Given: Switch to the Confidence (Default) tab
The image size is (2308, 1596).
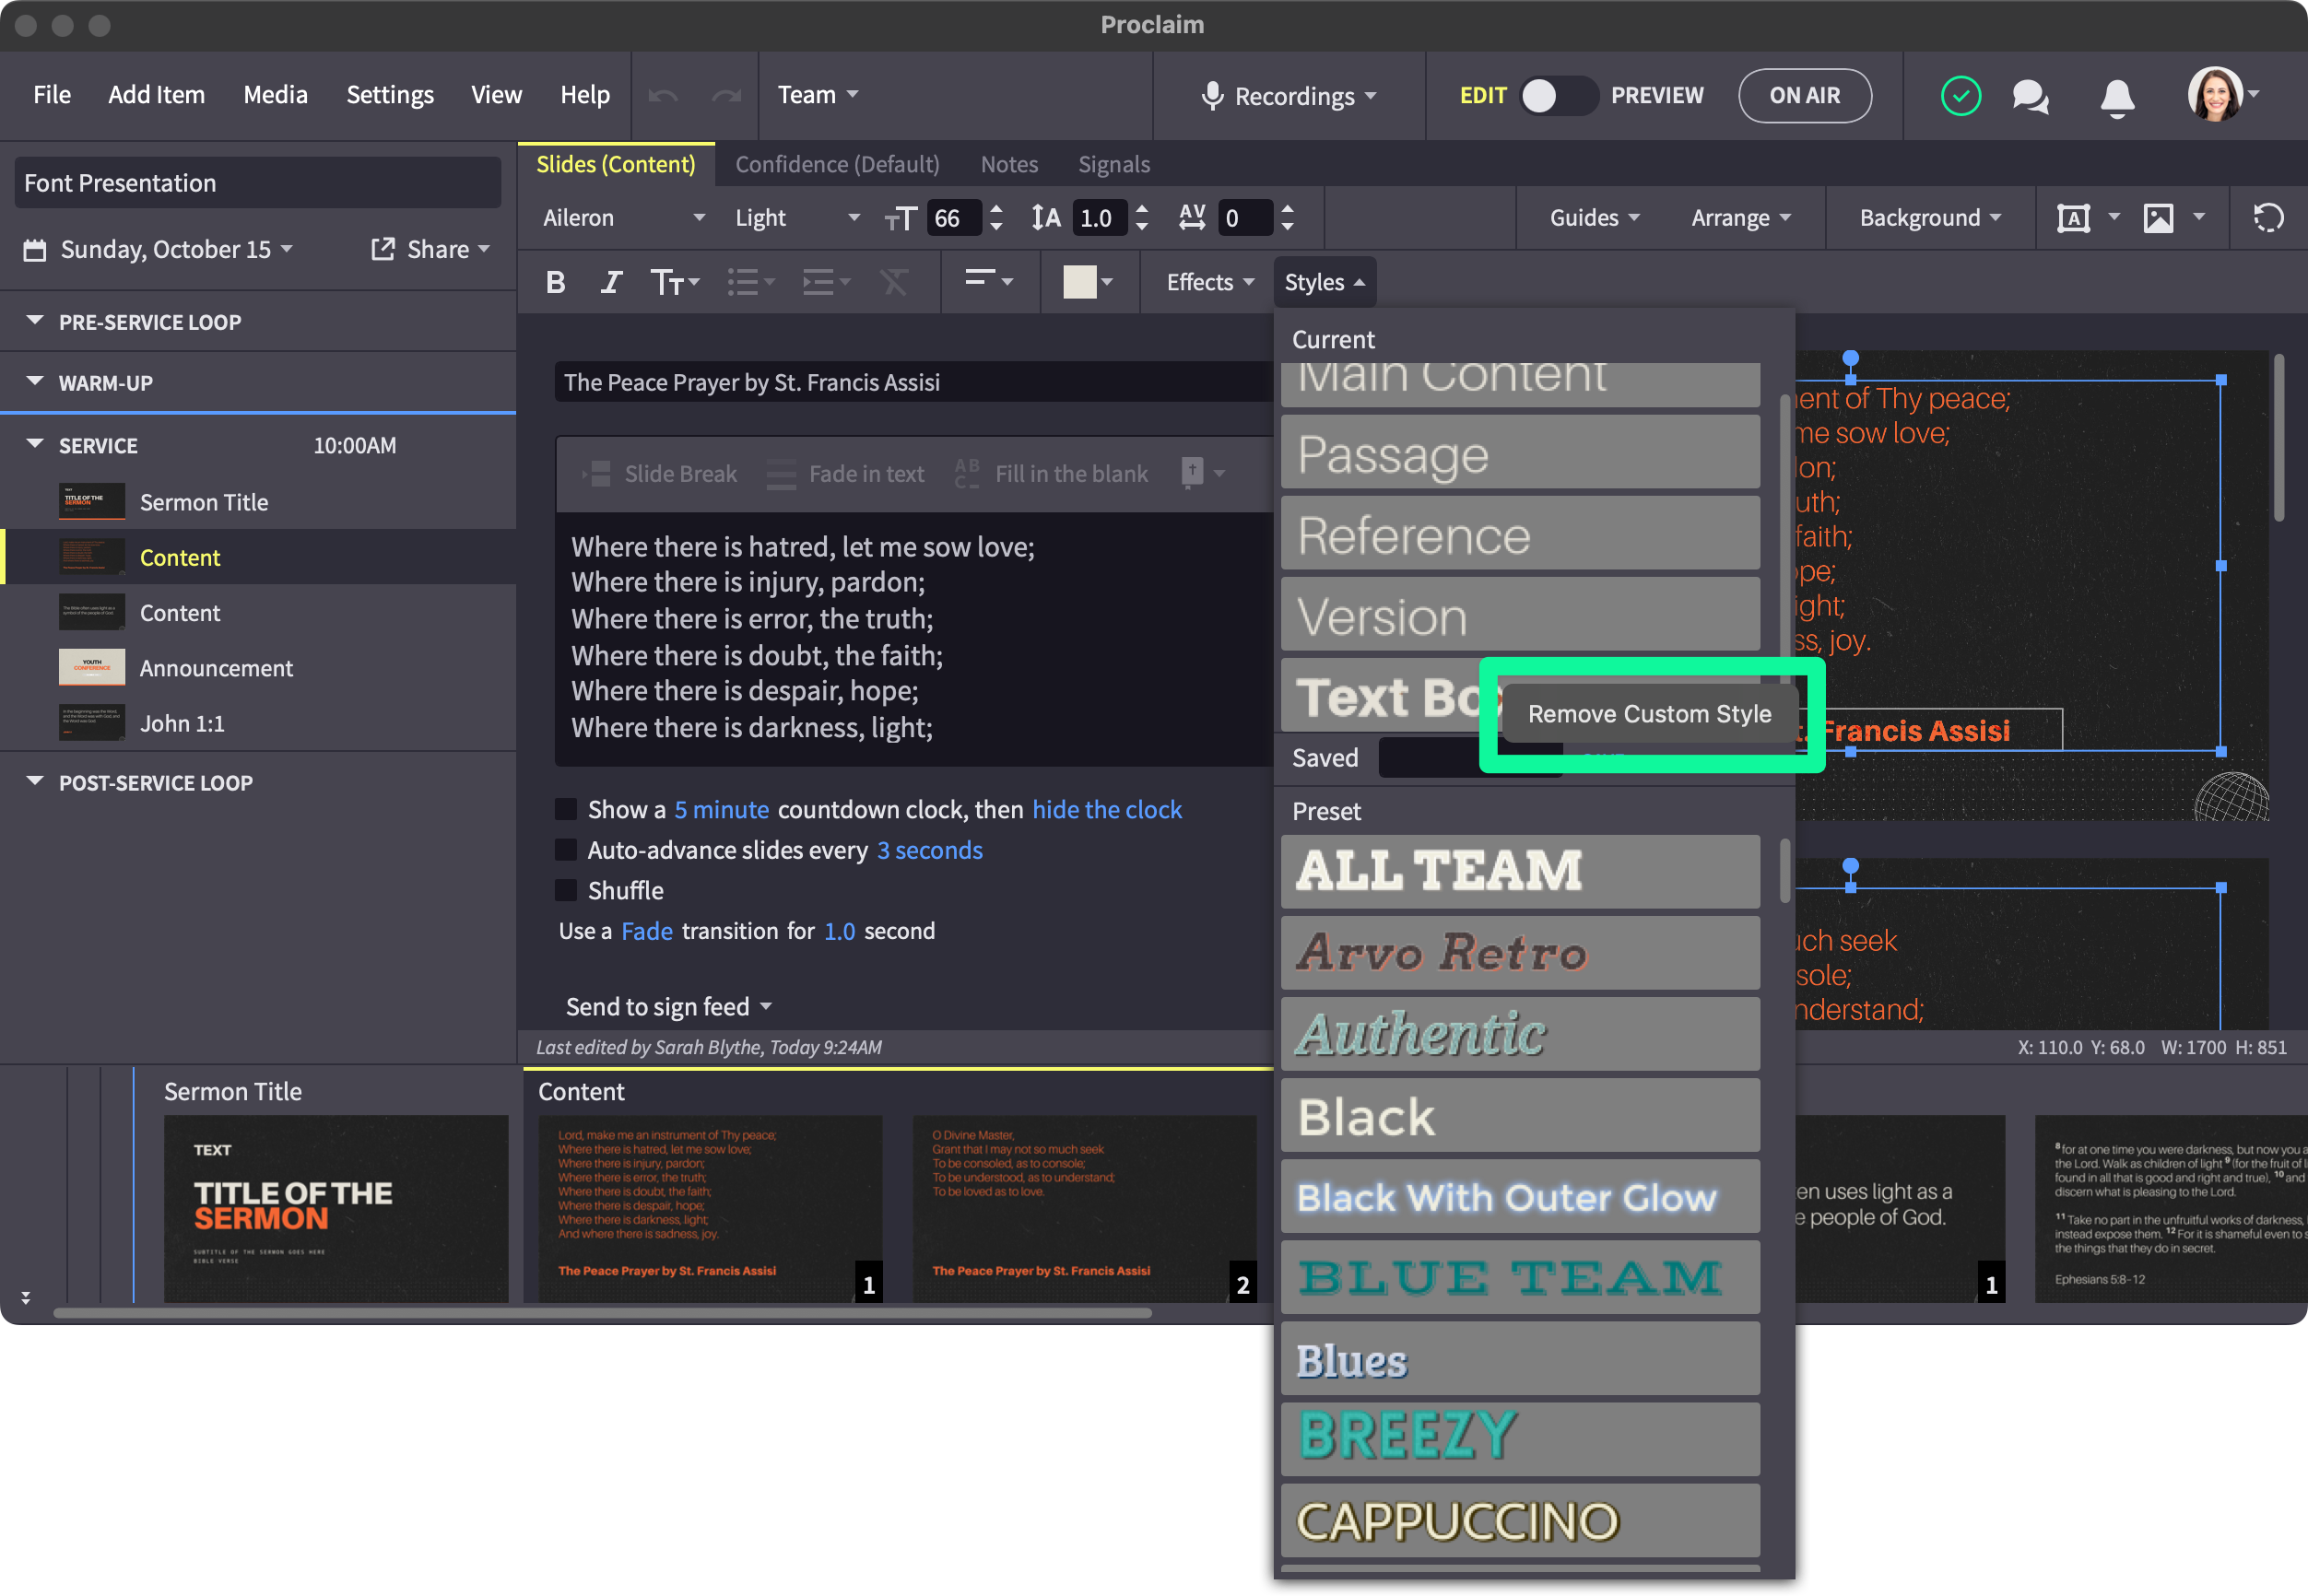Looking at the screenshot, I should click(x=837, y=164).
